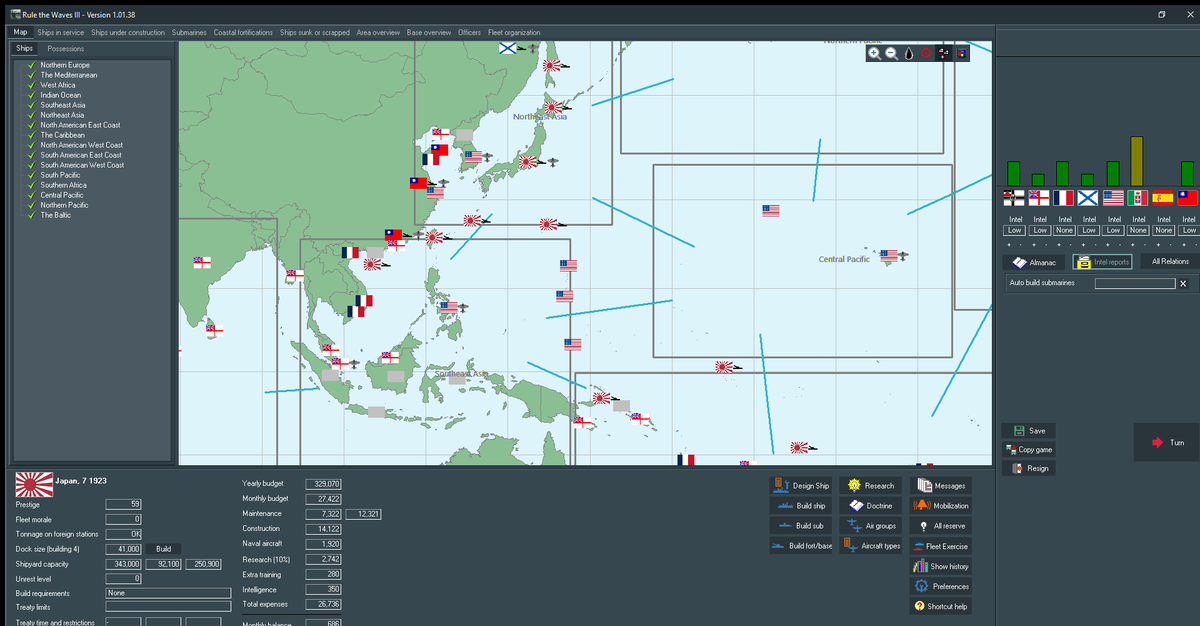The width and height of the screenshot is (1200, 626).
Task: Open the Almanac book
Action: pyautogui.click(x=1033, y=262)
